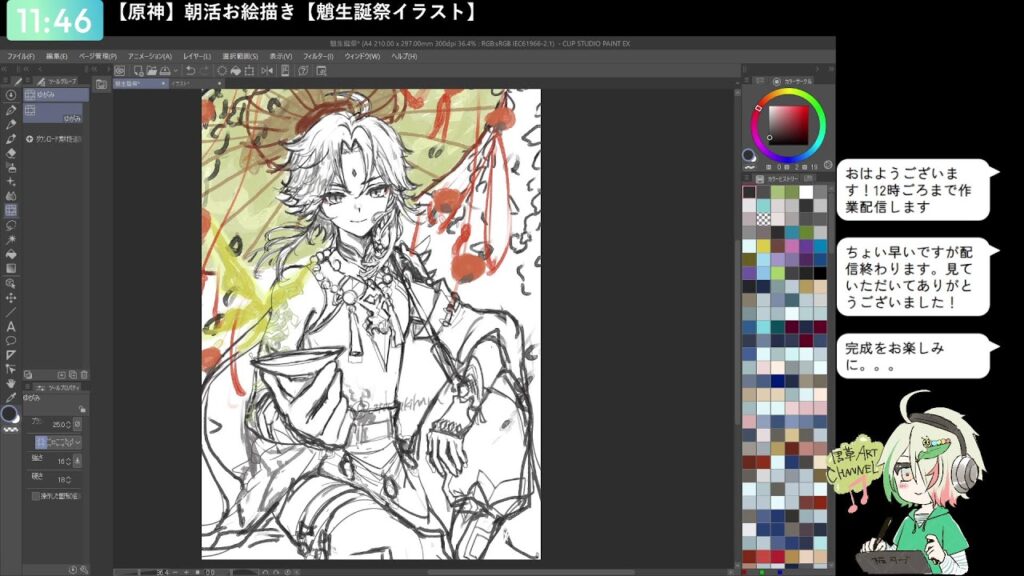Toggle the checkbox in Tool Property panel
This screenshot has width=1024, height=576.
tap(36, 495)
